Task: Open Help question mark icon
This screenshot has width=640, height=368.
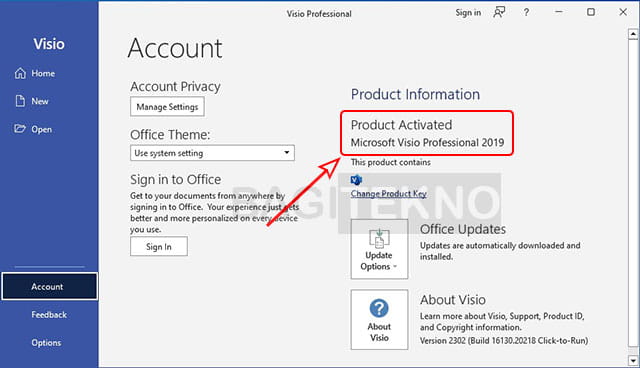Action: point(526,13)
